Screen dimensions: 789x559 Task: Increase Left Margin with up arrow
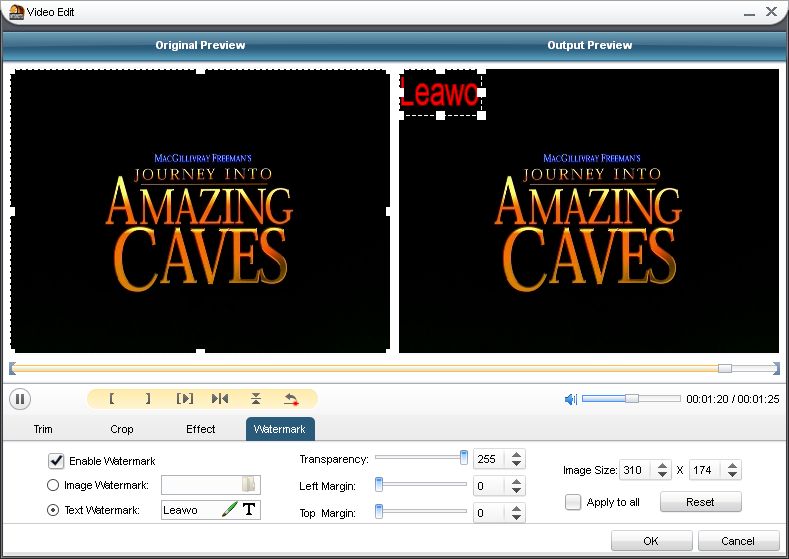(x=516, y=482)
